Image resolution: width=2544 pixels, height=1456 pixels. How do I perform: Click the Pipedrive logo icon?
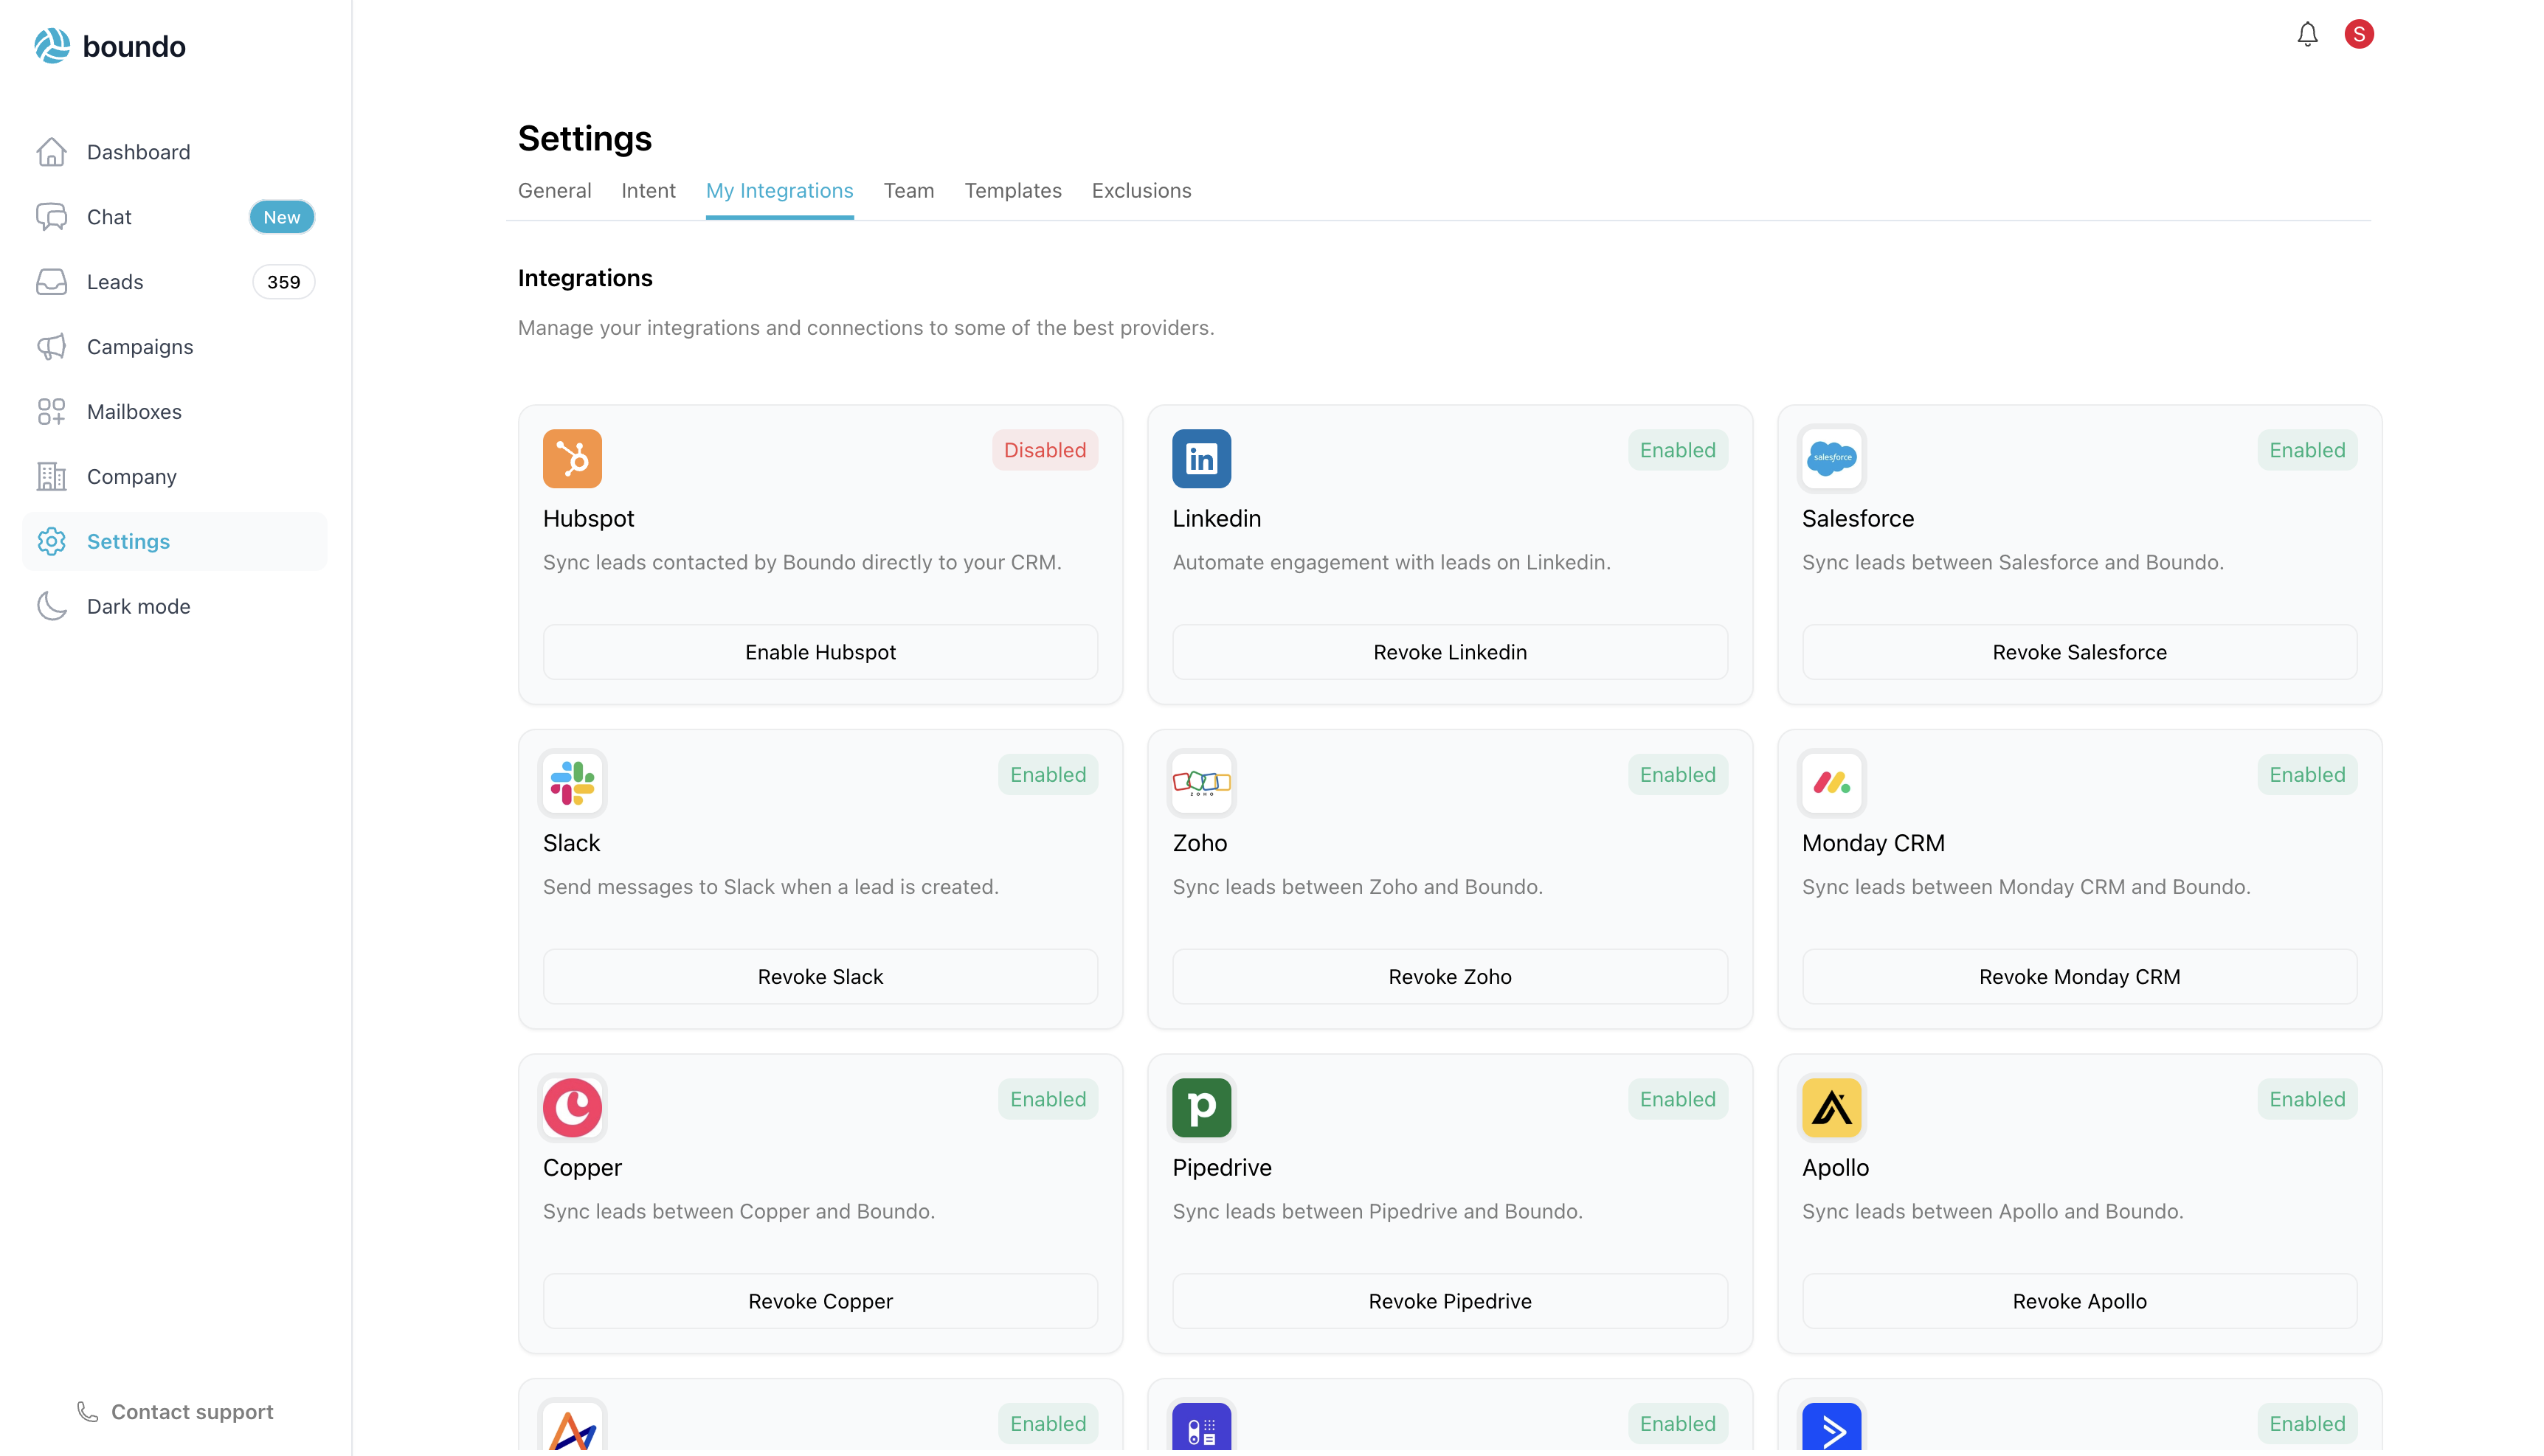click(1201, 1107)
